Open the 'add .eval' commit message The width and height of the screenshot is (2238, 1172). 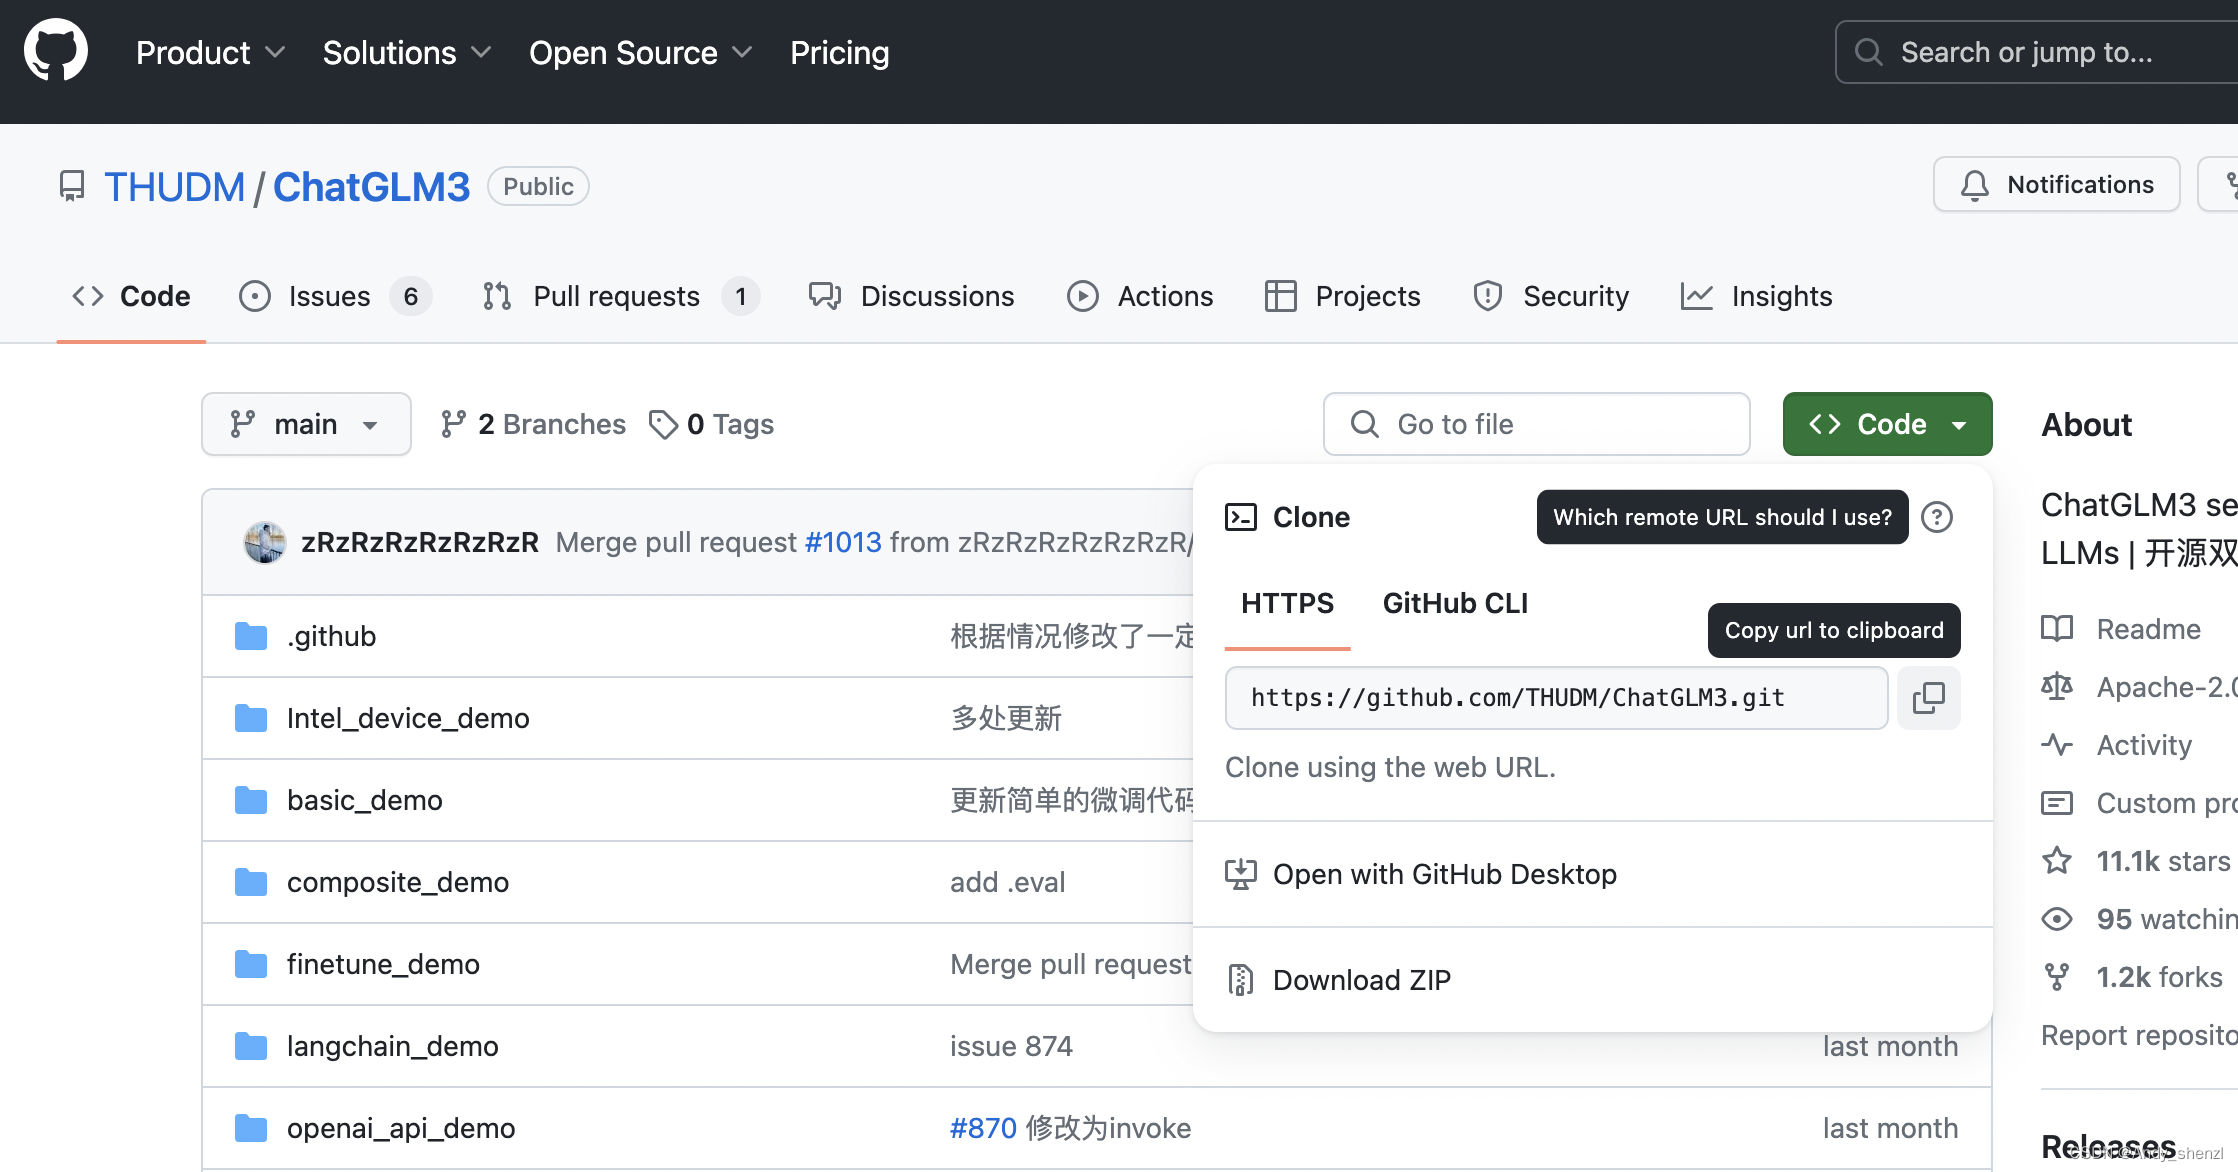[1008, 882]
